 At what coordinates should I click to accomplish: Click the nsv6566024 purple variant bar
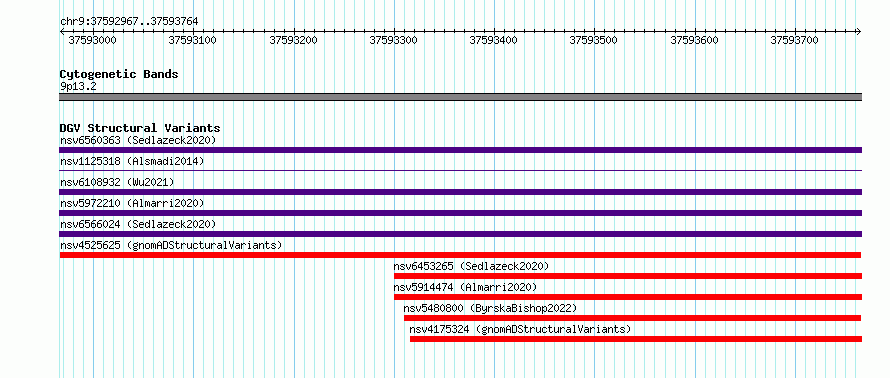click(x=460, y=234)
